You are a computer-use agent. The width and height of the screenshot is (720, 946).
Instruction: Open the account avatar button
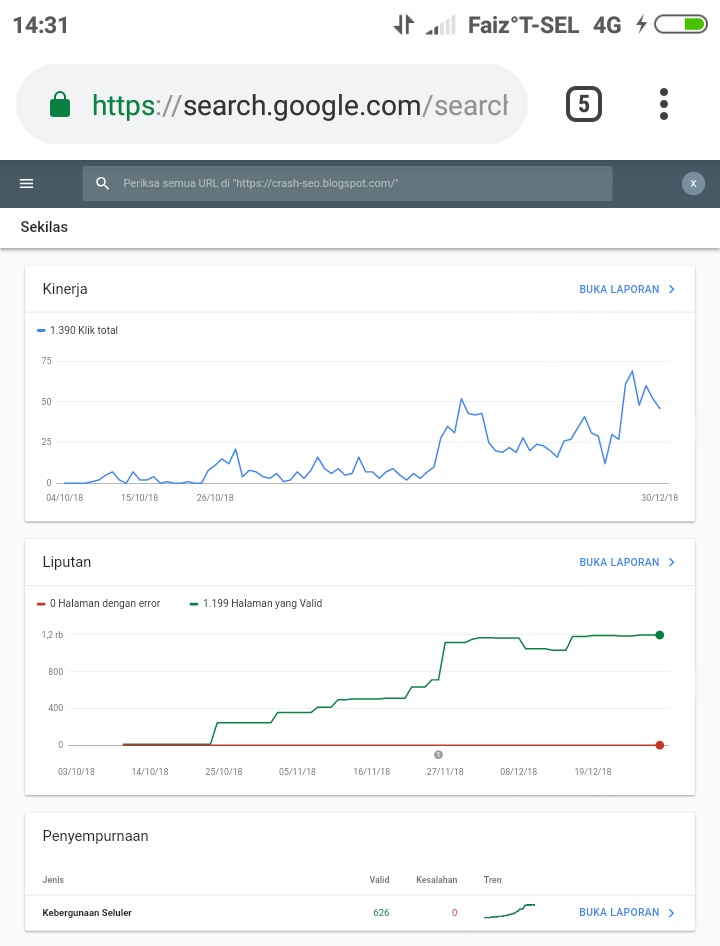693,183
